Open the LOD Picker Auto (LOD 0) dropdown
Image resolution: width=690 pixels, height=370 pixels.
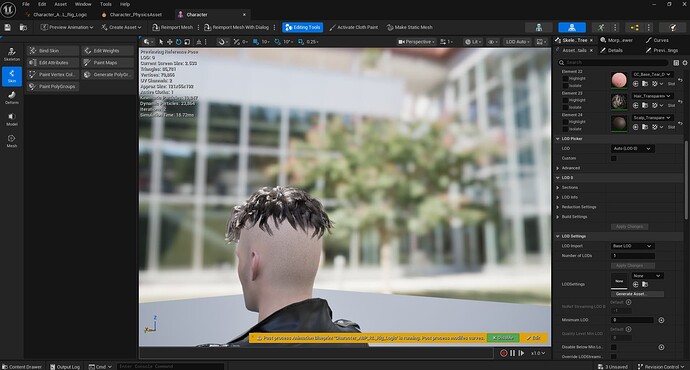(x=632, y=149)
